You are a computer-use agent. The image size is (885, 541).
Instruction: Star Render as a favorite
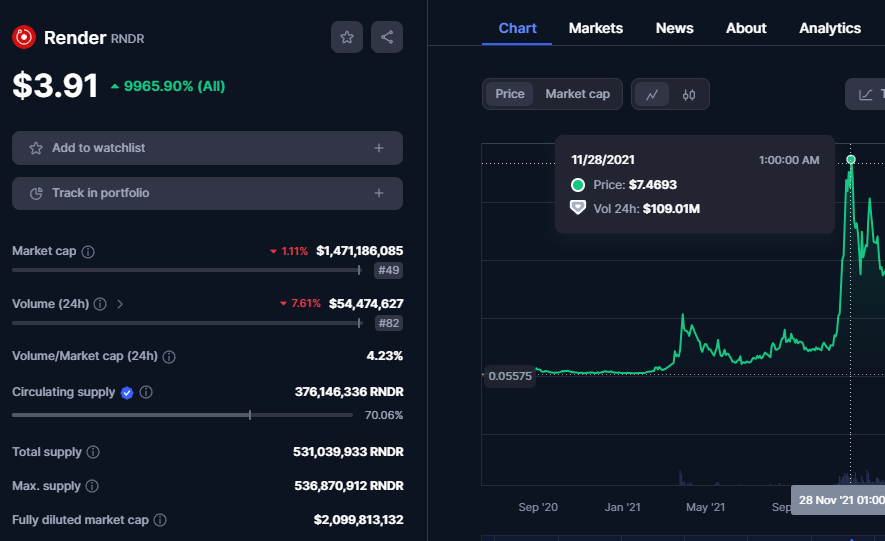coord(347,37)
